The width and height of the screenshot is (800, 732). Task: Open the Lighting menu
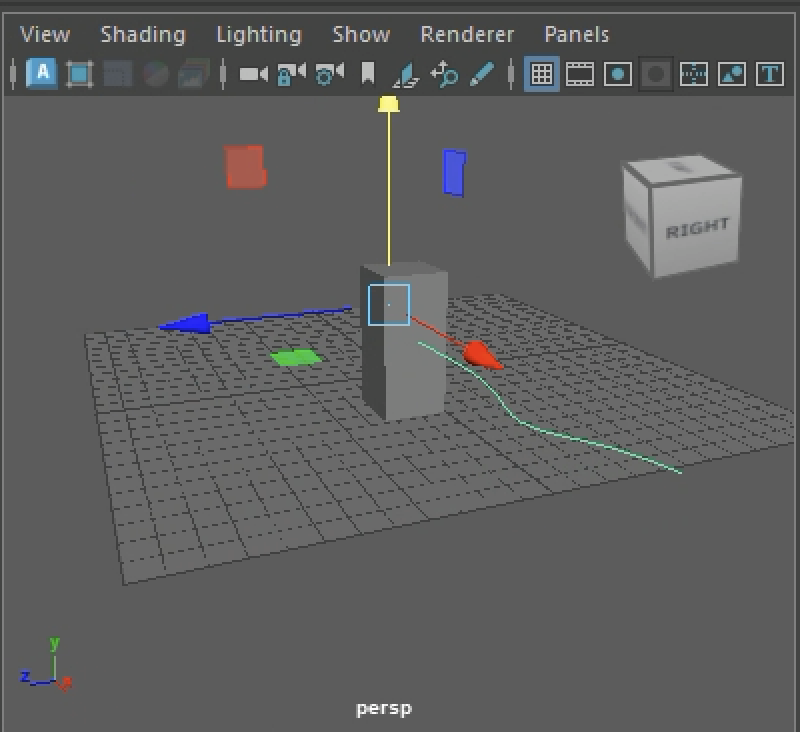coord(258,34)
